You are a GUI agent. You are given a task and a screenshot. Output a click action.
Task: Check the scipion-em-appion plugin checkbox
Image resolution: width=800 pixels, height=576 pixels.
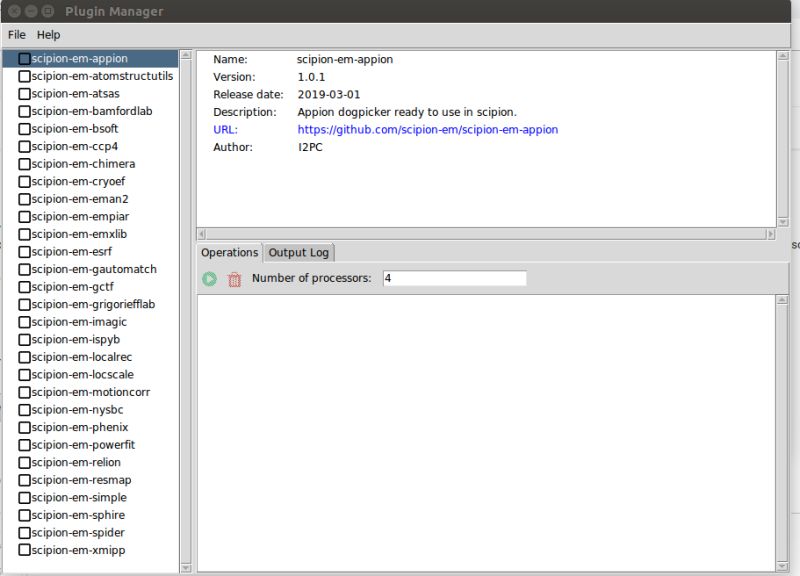[24, 58]
